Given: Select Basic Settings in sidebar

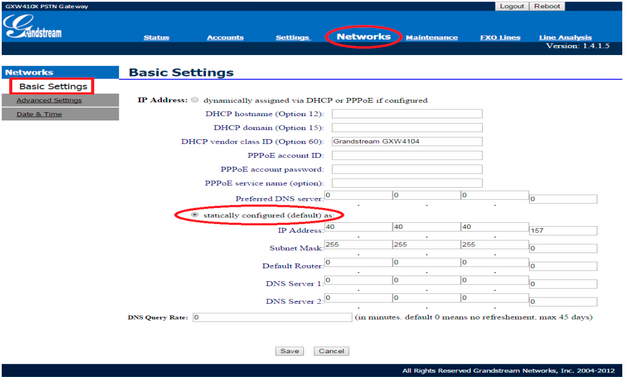Looking at the screenshot, I should point(53,86).
